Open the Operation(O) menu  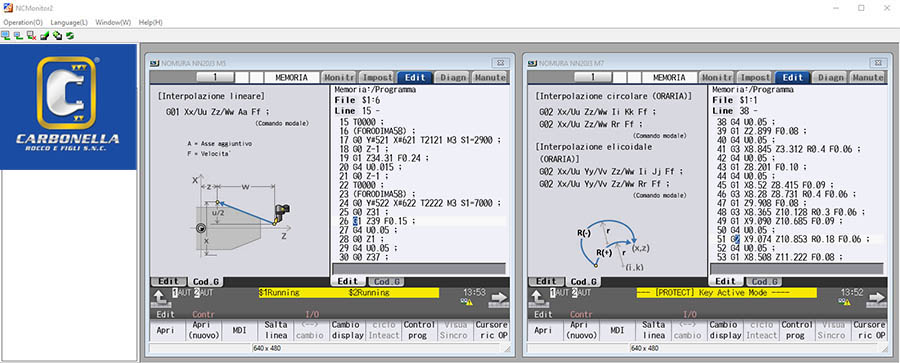pos(23,22)
